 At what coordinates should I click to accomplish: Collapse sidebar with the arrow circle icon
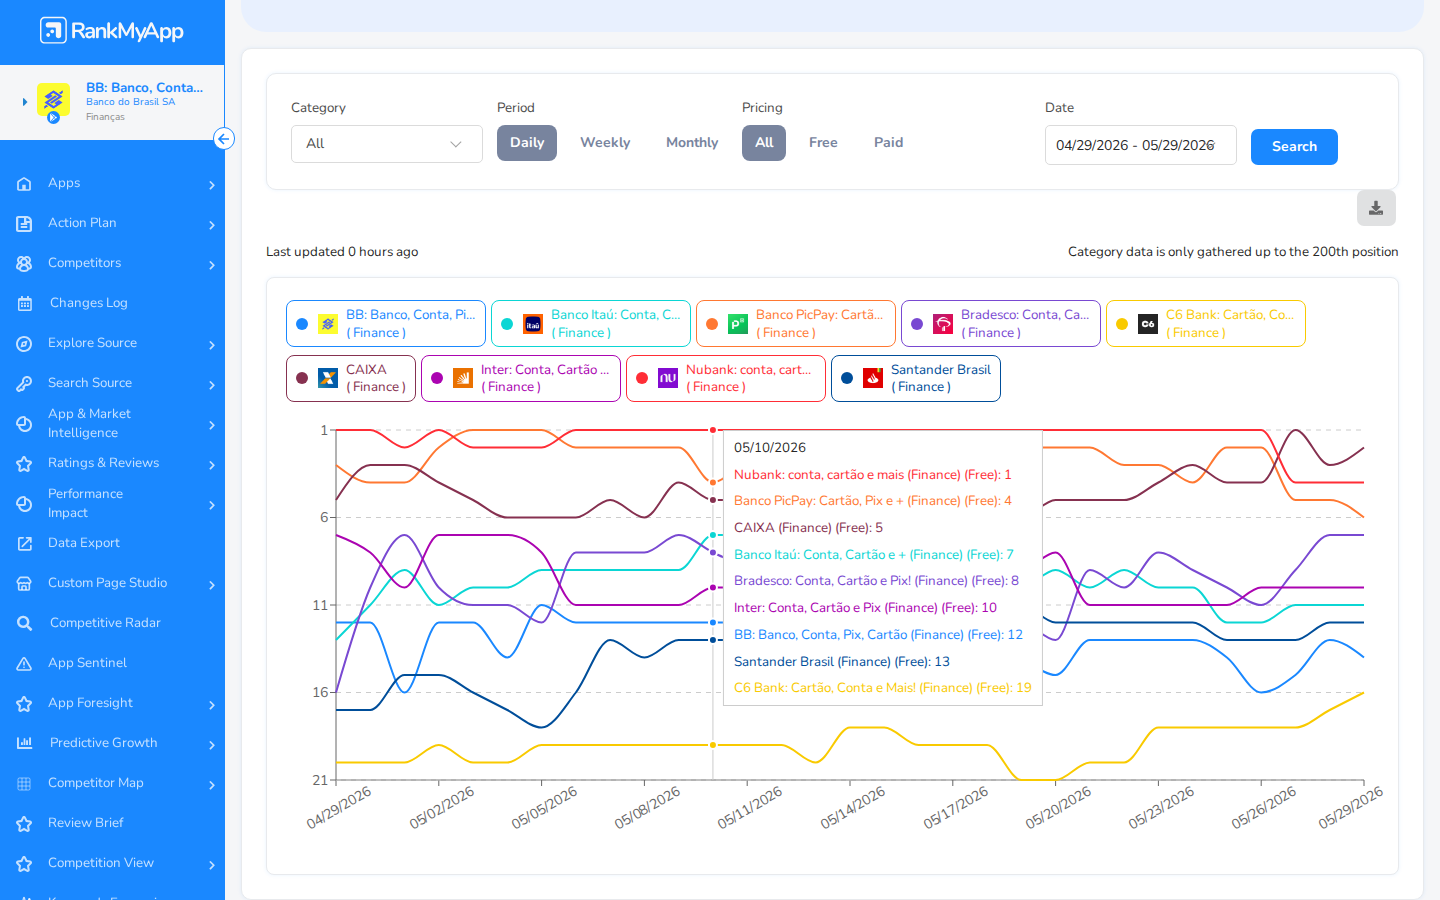point(224,139)
